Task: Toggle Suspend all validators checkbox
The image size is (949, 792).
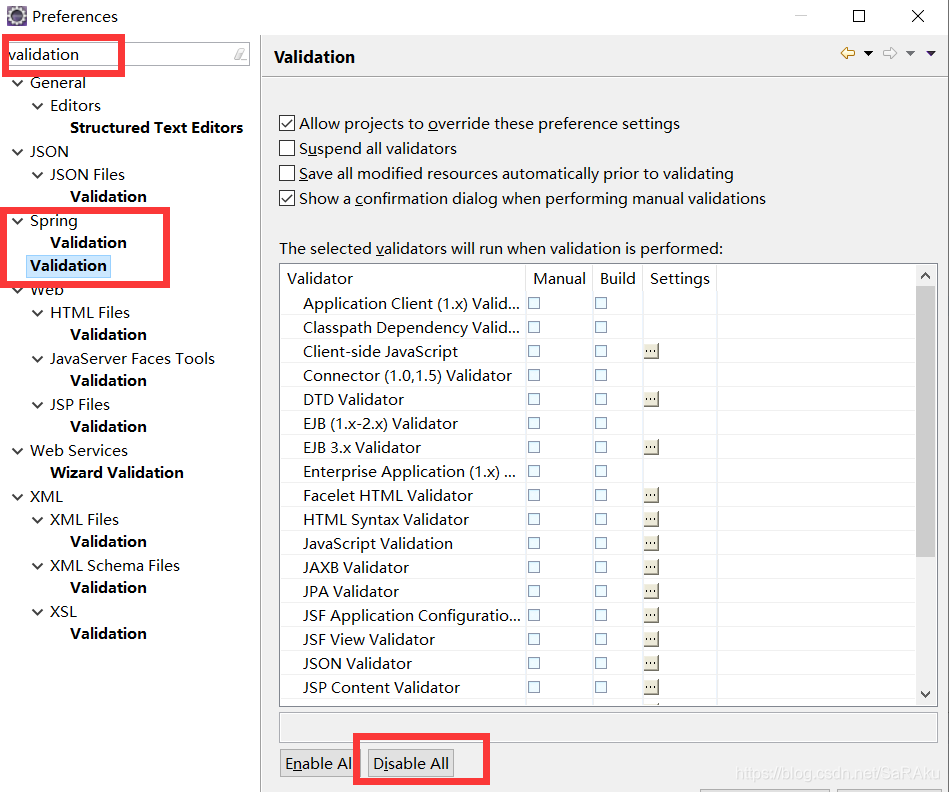Action: [x=287, y=149]
